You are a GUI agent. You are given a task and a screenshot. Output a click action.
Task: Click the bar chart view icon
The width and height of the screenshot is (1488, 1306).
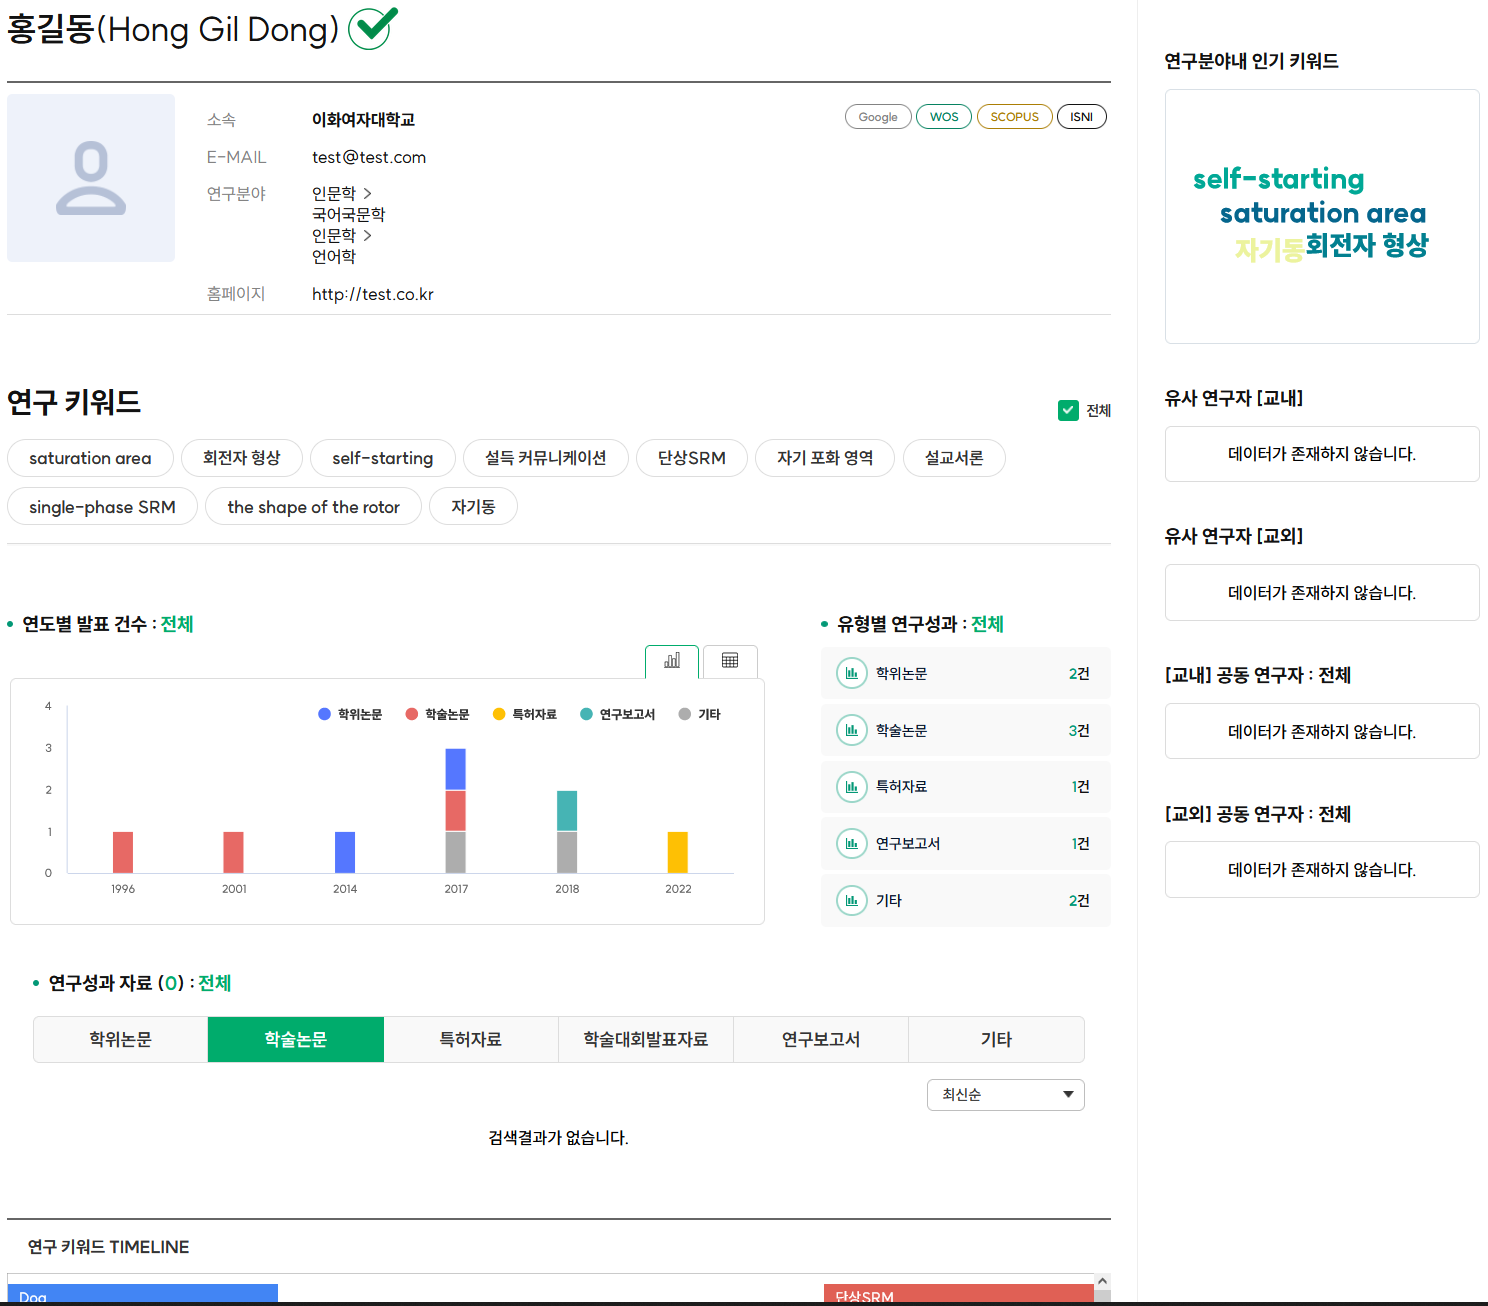pos(672,661)
